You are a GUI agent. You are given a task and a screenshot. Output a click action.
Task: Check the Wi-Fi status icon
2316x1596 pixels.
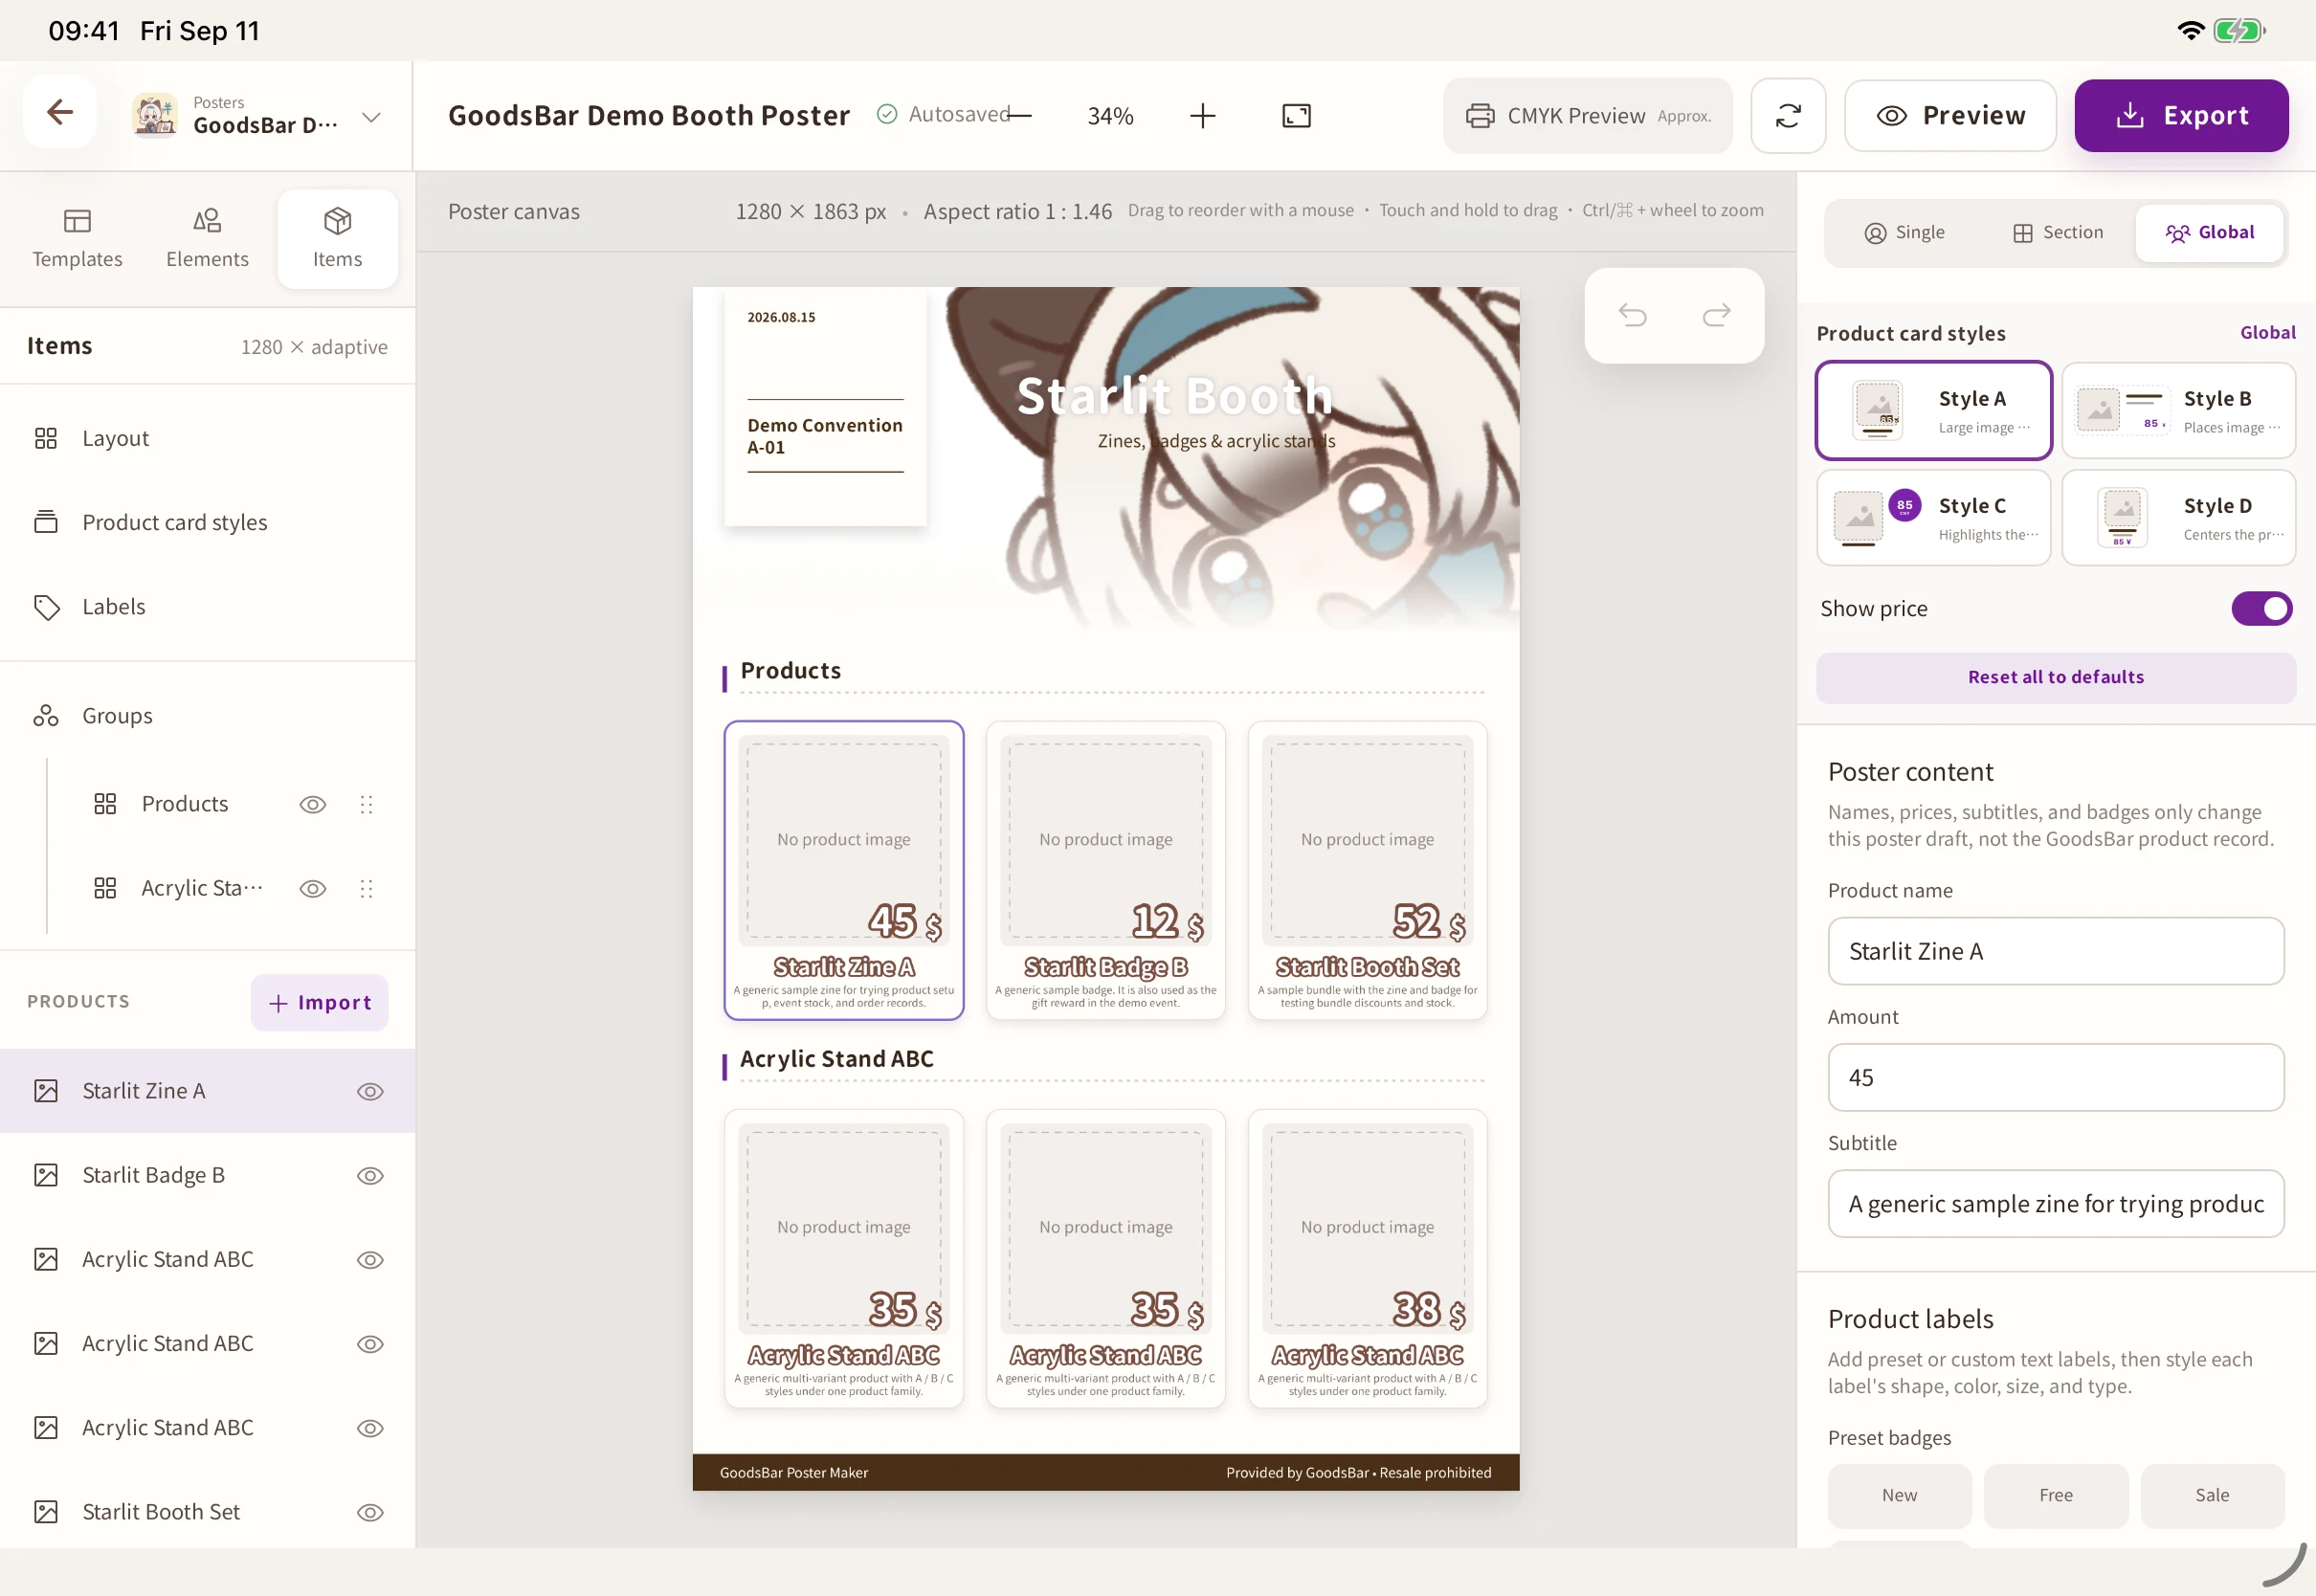point(2190,30)
